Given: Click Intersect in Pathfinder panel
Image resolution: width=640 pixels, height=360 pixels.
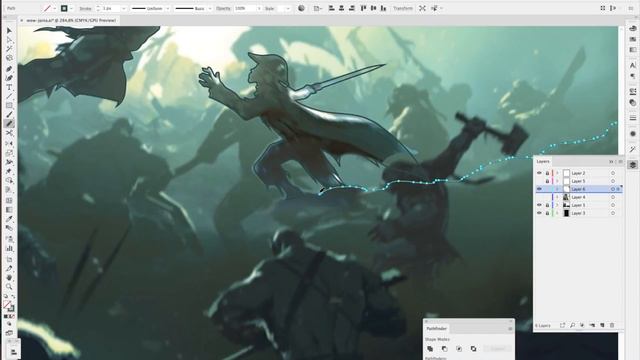Looking at the screenshot, I should [459, 349].
